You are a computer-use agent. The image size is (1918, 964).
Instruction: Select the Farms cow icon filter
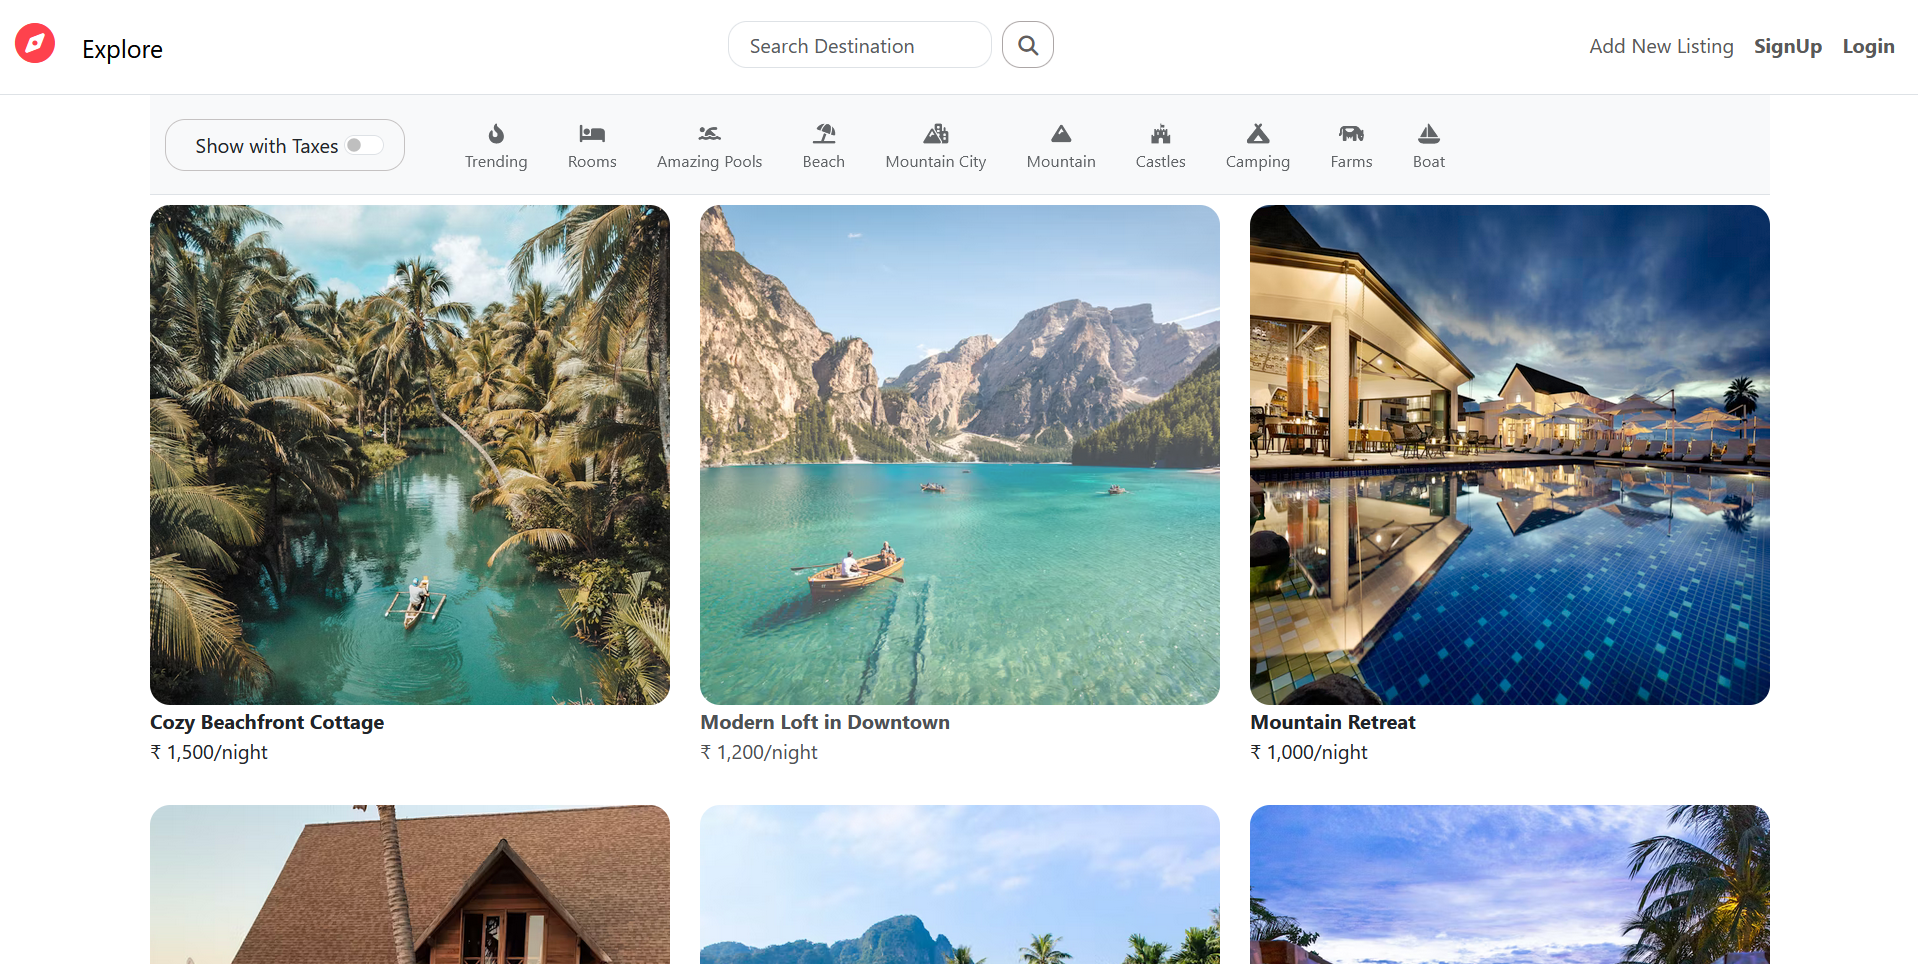[x=1351, y=134]
